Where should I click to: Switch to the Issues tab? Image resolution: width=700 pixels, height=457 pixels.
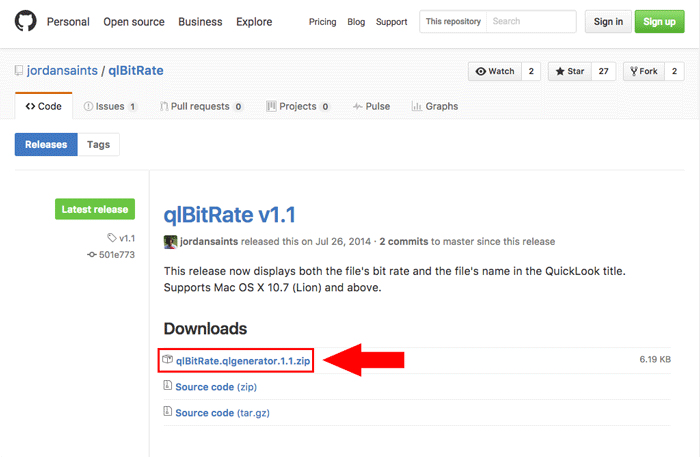[x=110, y=106]
